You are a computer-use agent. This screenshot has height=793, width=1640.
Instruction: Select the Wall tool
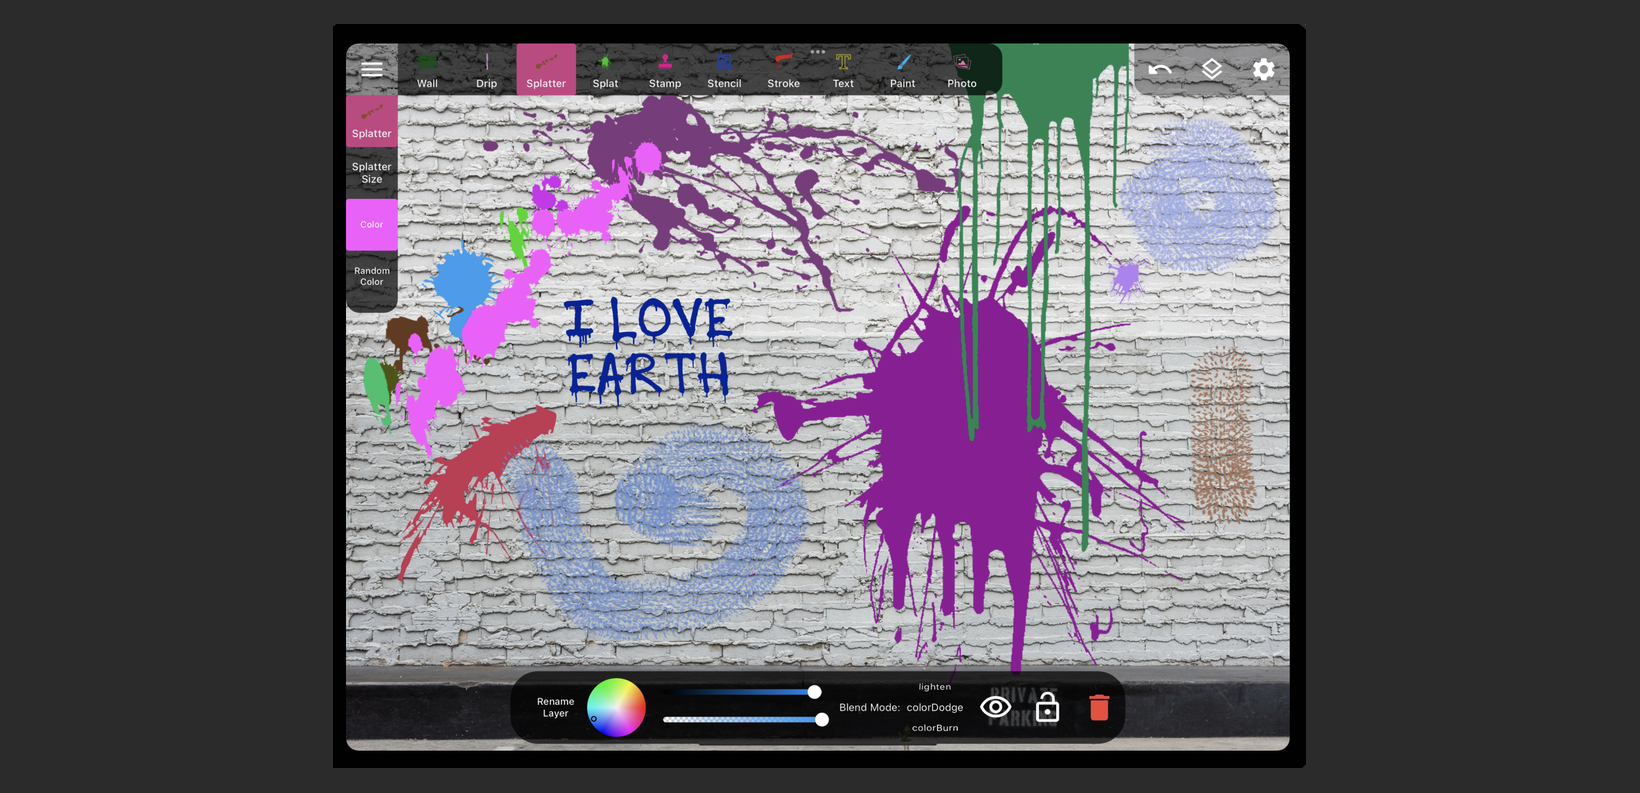[x=427, y=70]
